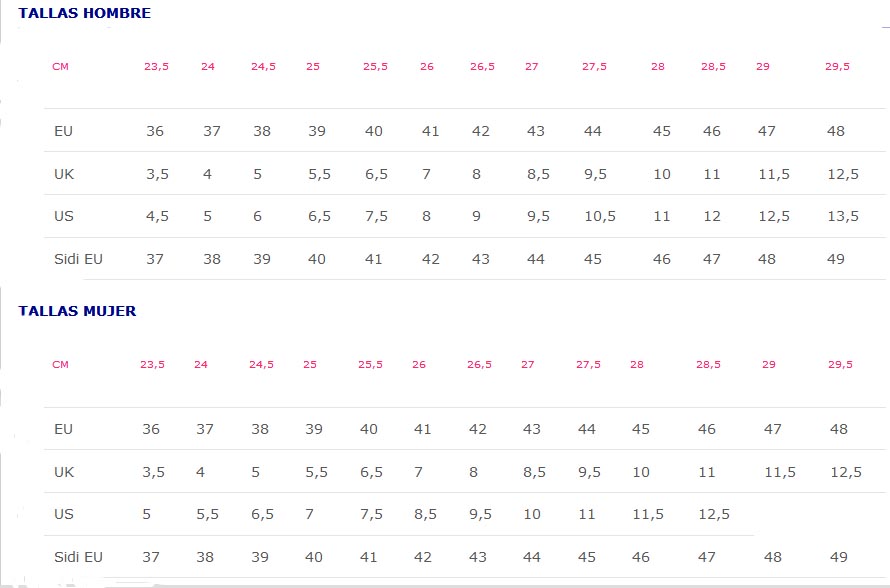Click the US row label in women's table

(64, 515)
